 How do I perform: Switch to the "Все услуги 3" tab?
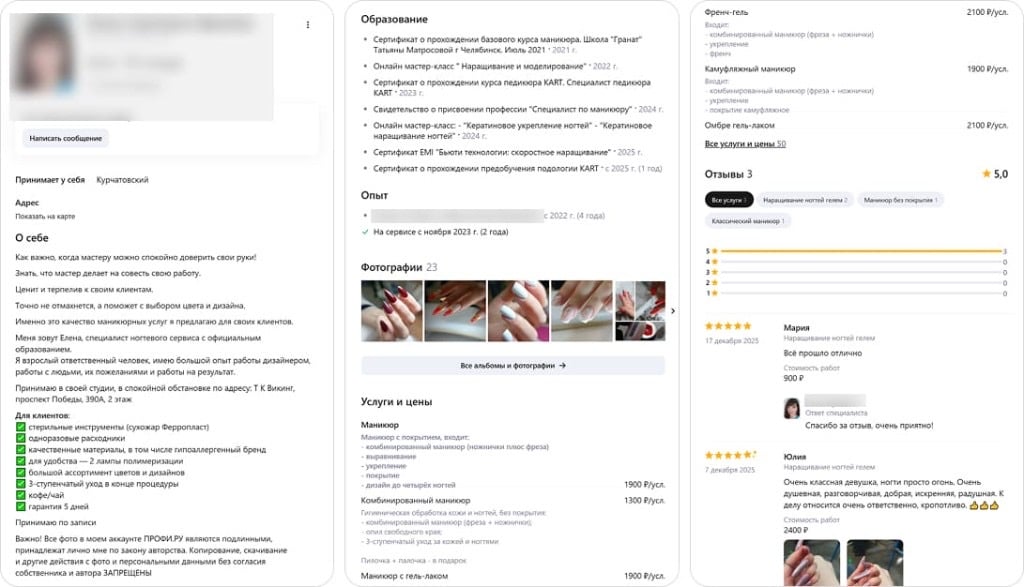731,200
